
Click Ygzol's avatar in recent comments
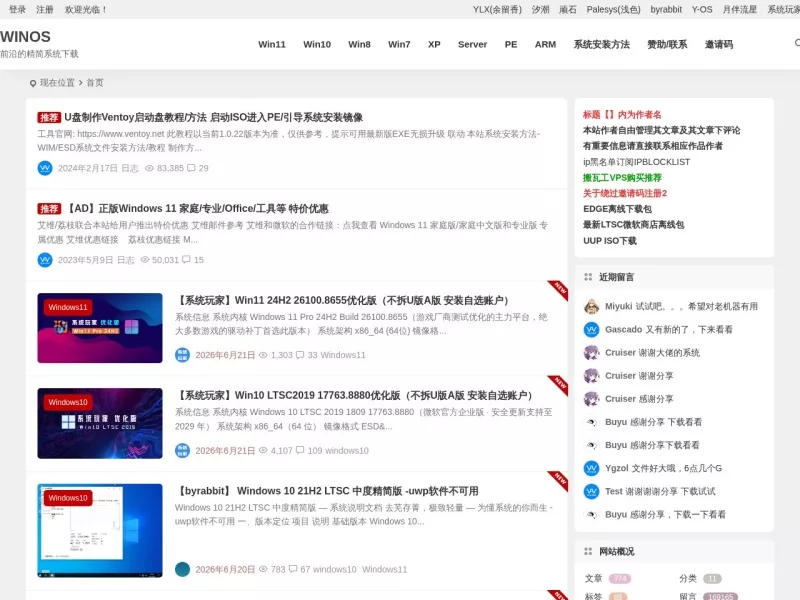pos(591,468)
